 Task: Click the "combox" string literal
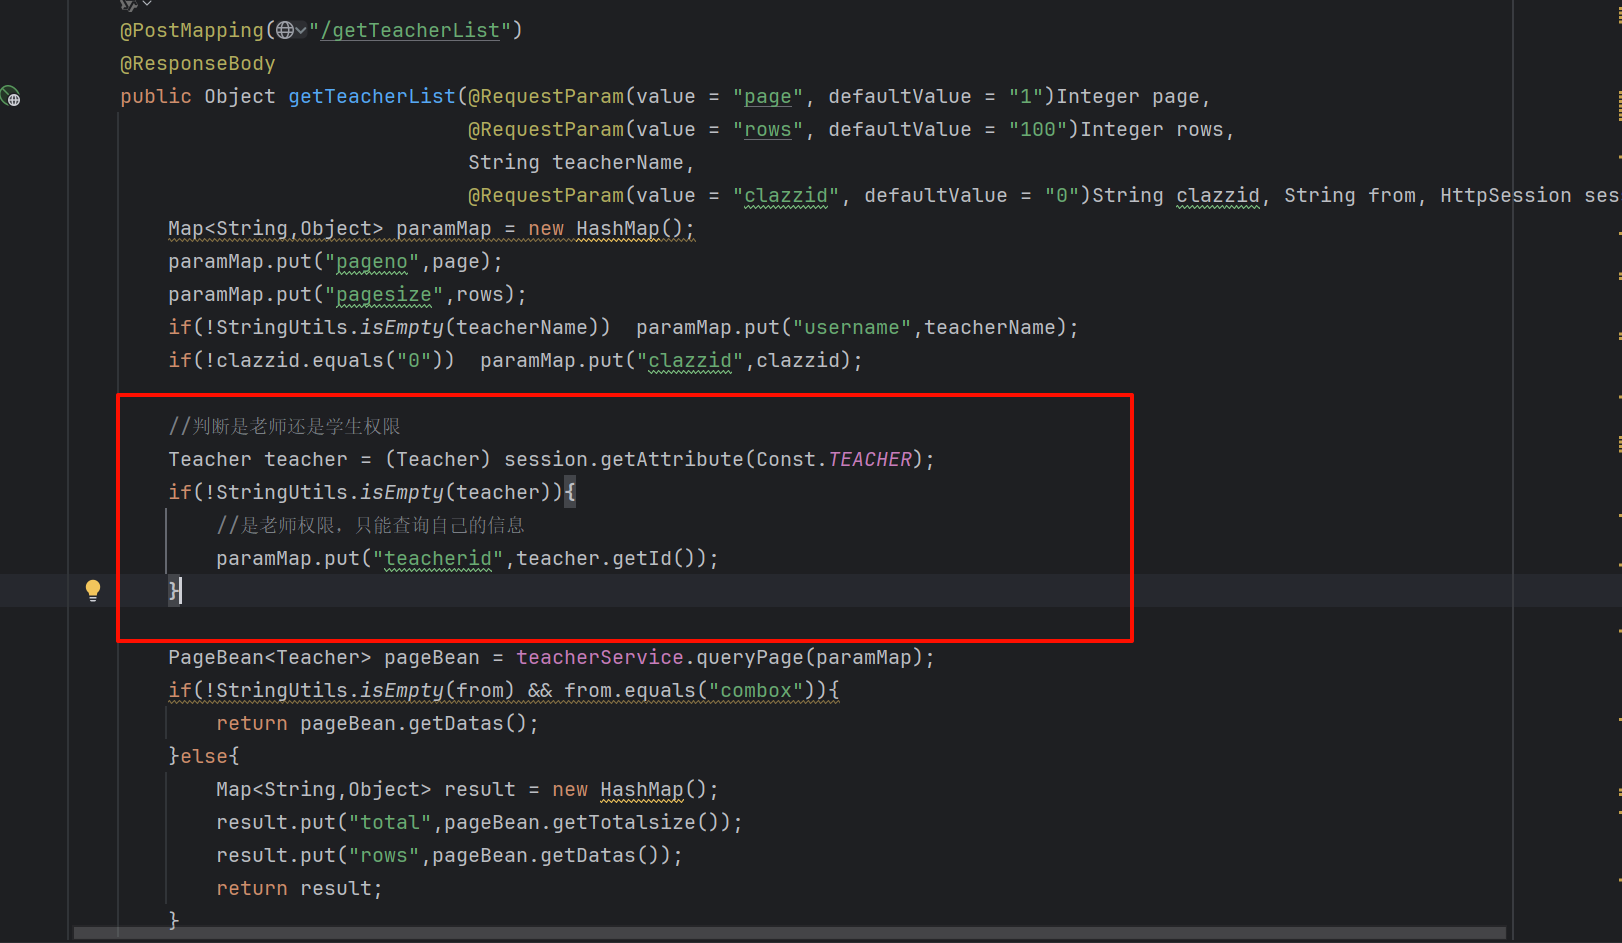click(756, 691)
